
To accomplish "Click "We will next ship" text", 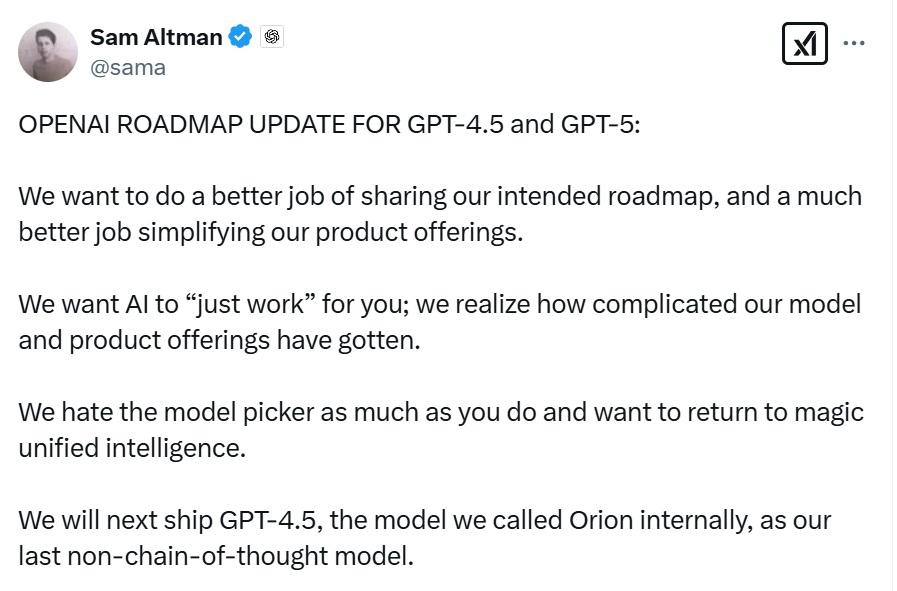I will [115, 520].
